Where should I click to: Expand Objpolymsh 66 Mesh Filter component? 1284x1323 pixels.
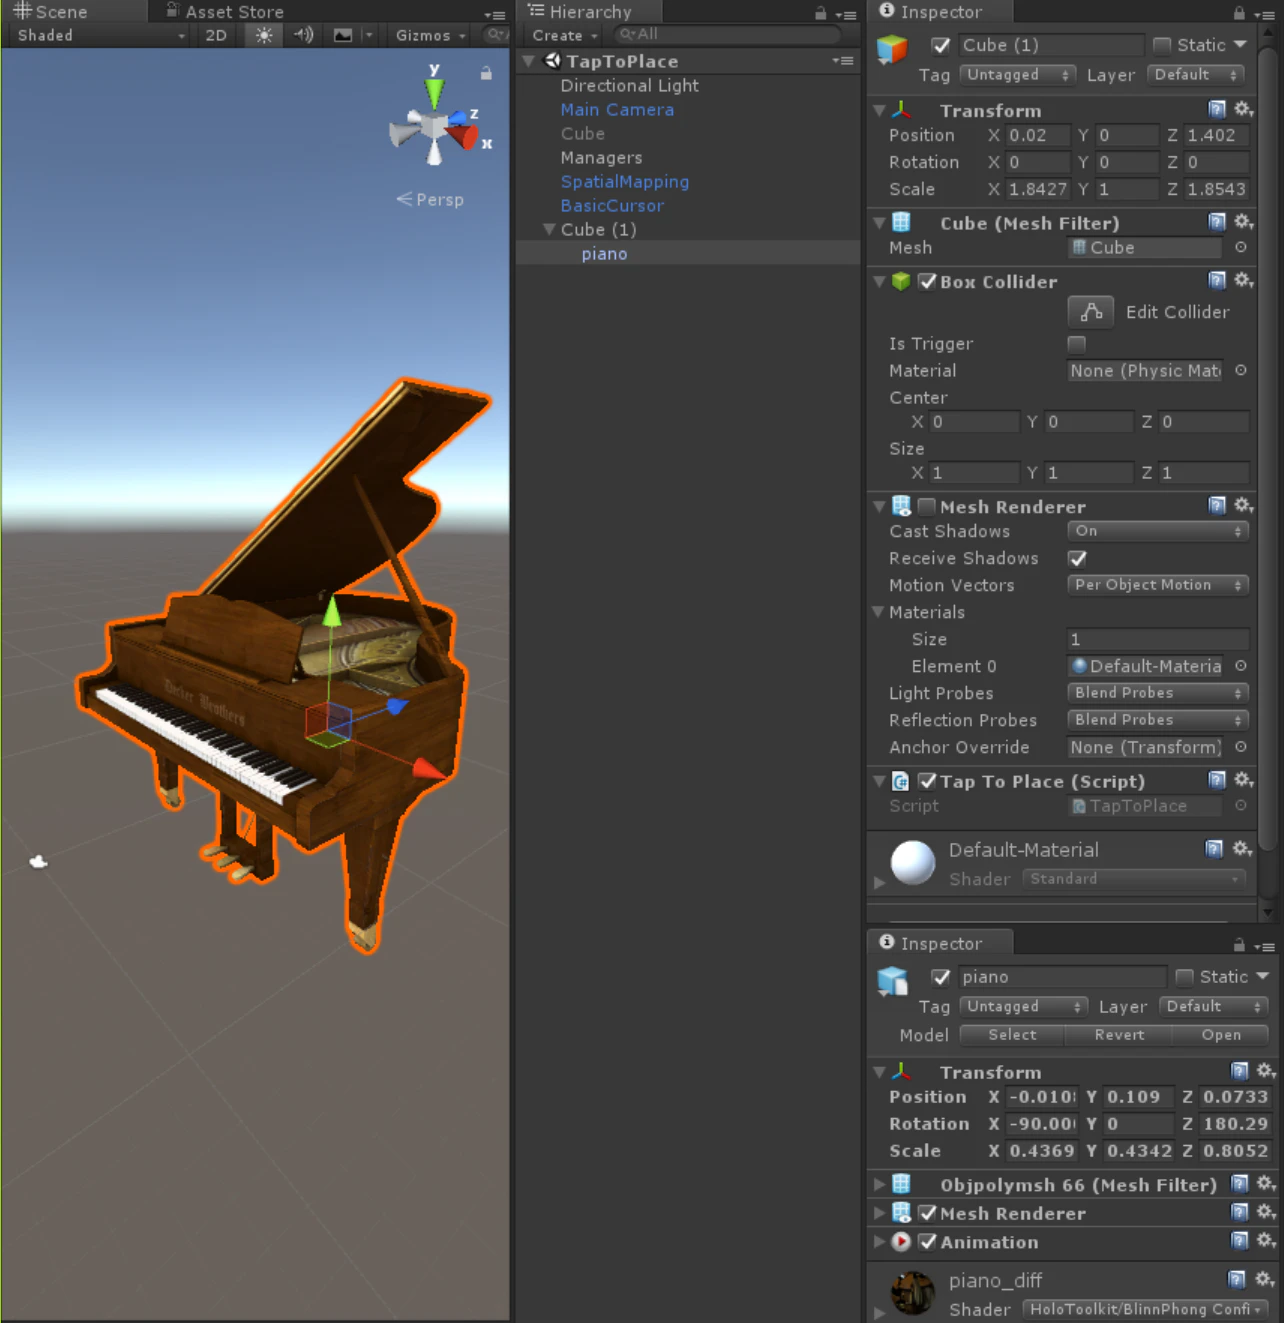879,1184
